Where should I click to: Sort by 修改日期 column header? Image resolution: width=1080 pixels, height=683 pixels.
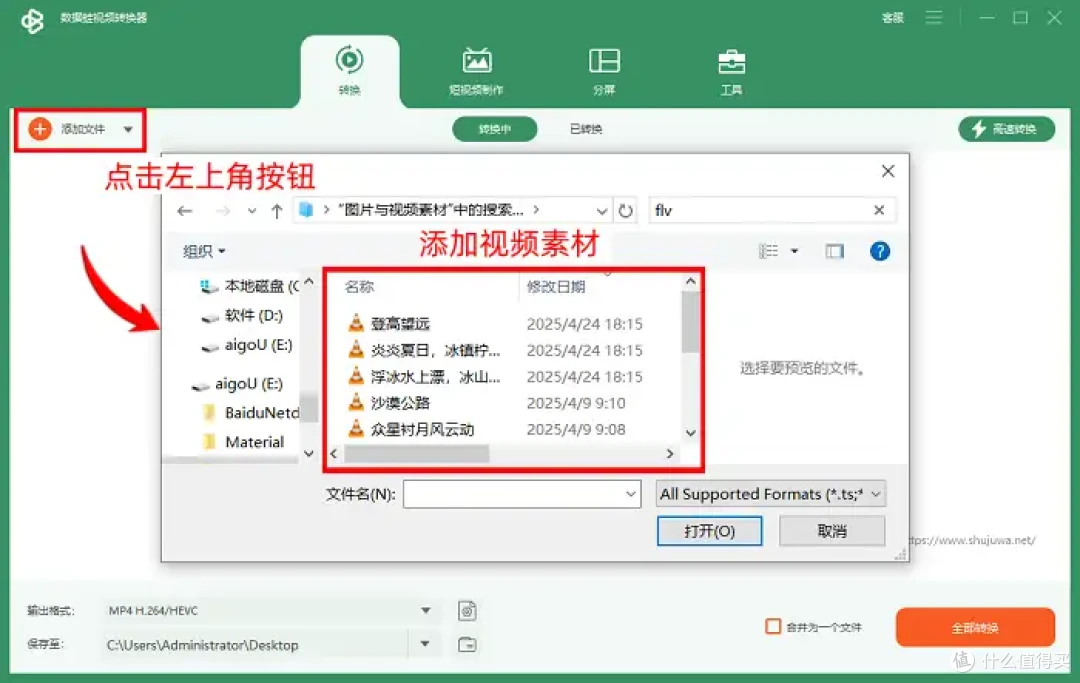point(556,286)
